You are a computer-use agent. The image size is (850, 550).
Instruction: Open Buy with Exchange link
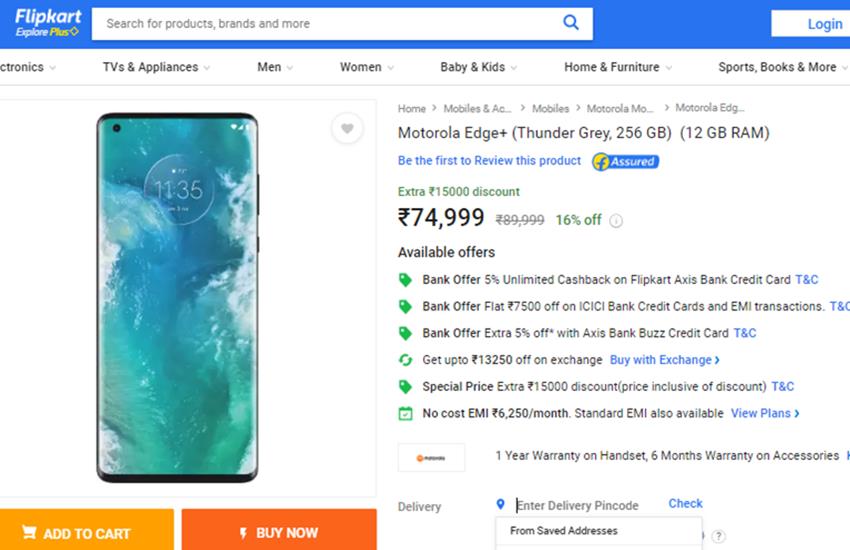664,360
